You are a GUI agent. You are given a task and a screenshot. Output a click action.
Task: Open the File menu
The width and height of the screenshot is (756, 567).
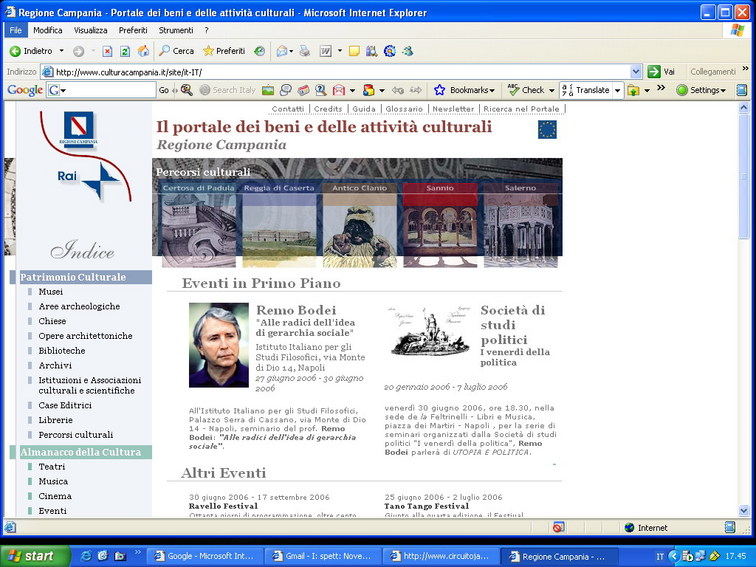point(15,30)
